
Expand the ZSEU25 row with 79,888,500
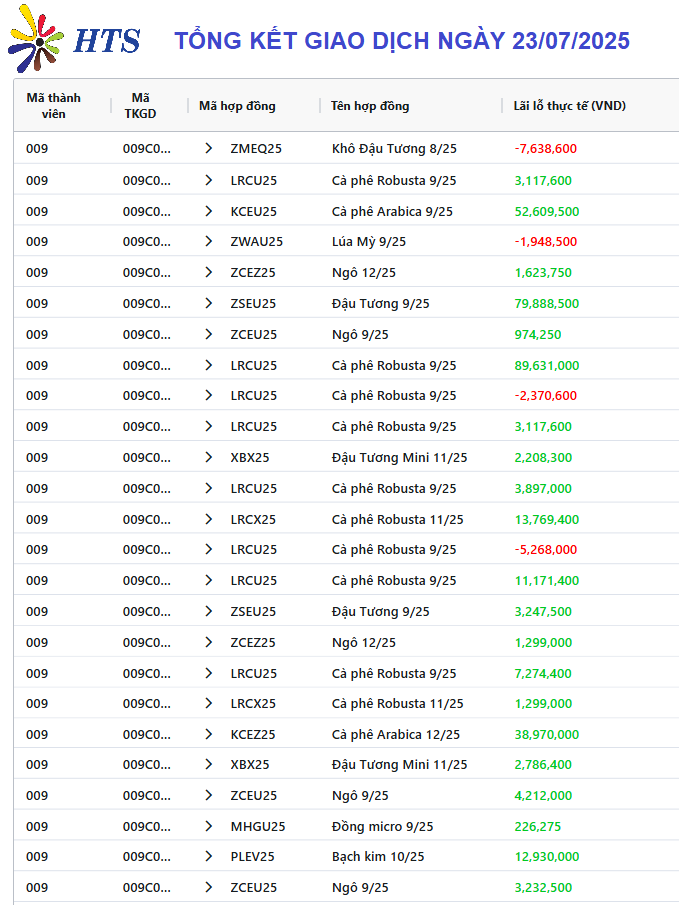pos(208,303)
